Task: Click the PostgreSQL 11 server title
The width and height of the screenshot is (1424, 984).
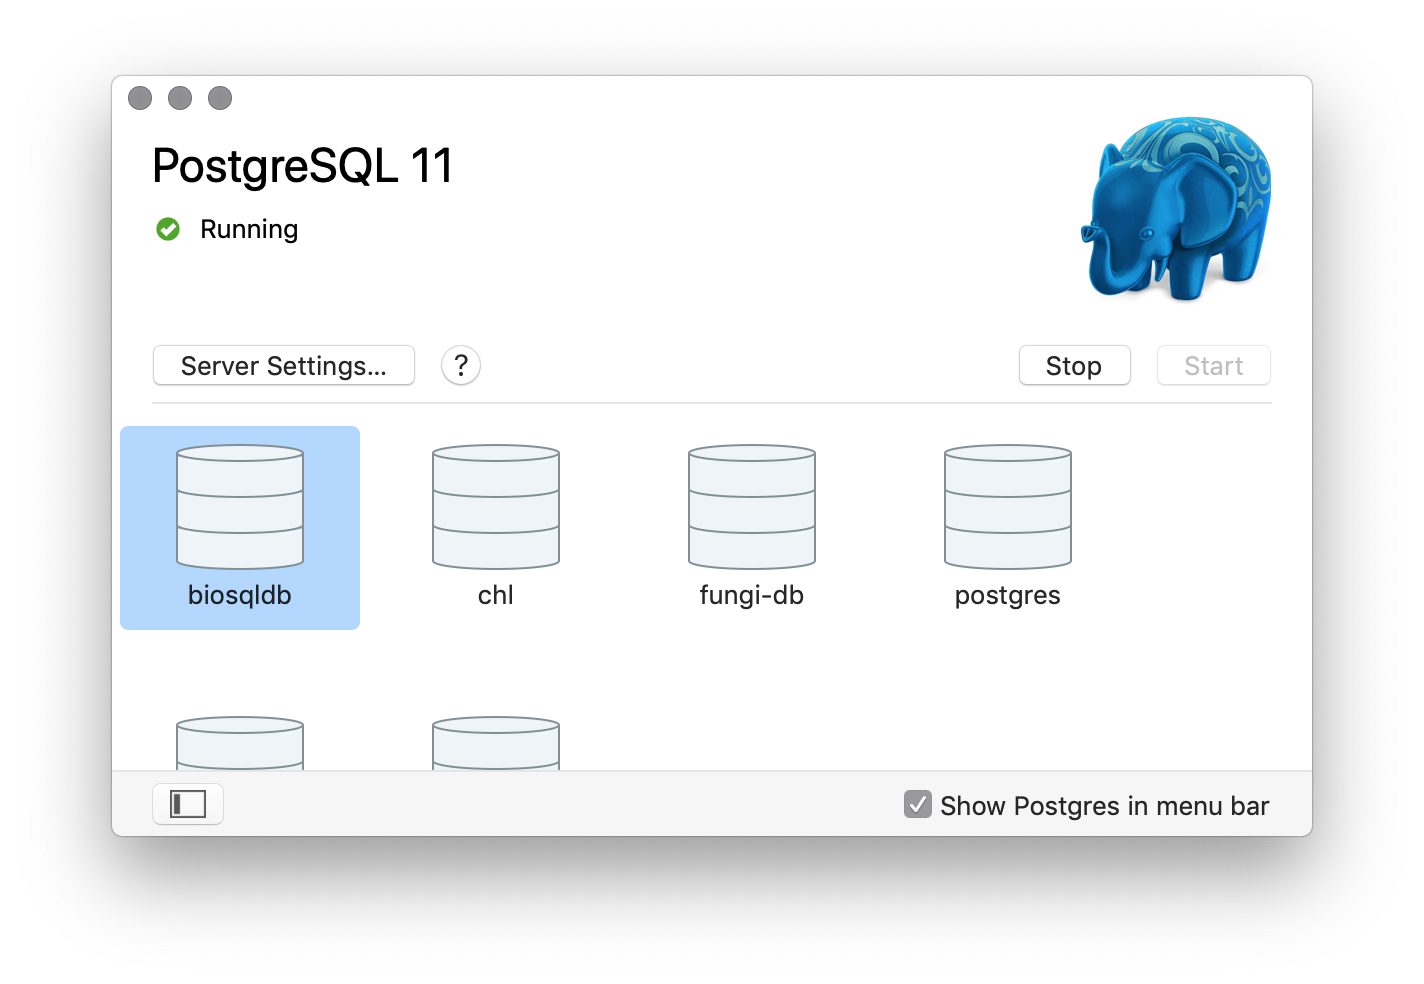Action: tap(303, 166)
